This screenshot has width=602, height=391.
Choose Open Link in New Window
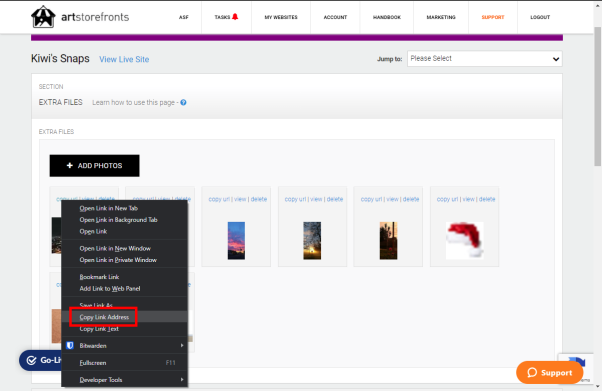[124, 248]
